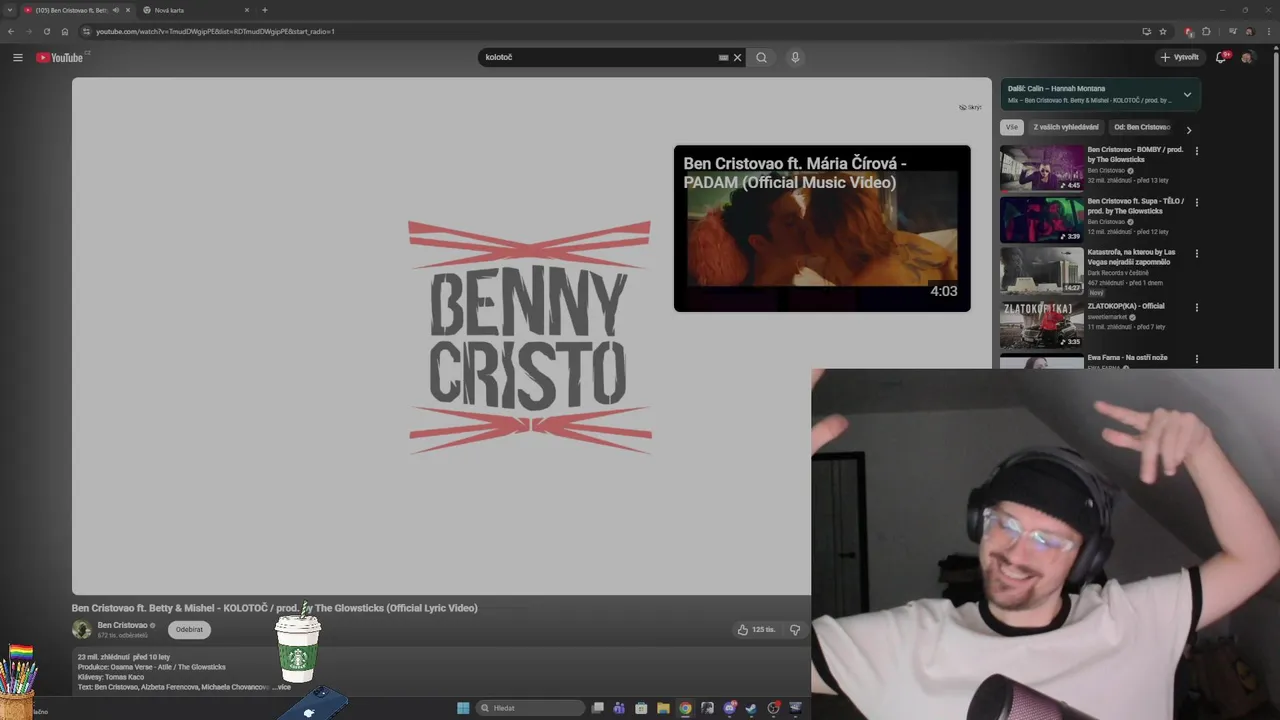1280x720 pixels.
Task: Open Windows Start menu
Action: pos(463,708)
